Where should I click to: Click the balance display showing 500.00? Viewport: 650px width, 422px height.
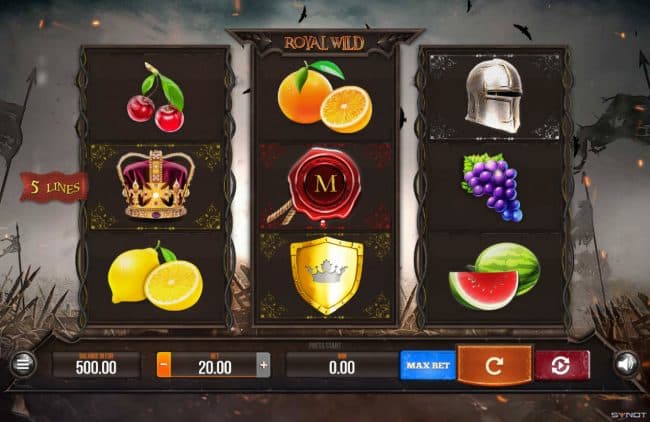point(96,365)
